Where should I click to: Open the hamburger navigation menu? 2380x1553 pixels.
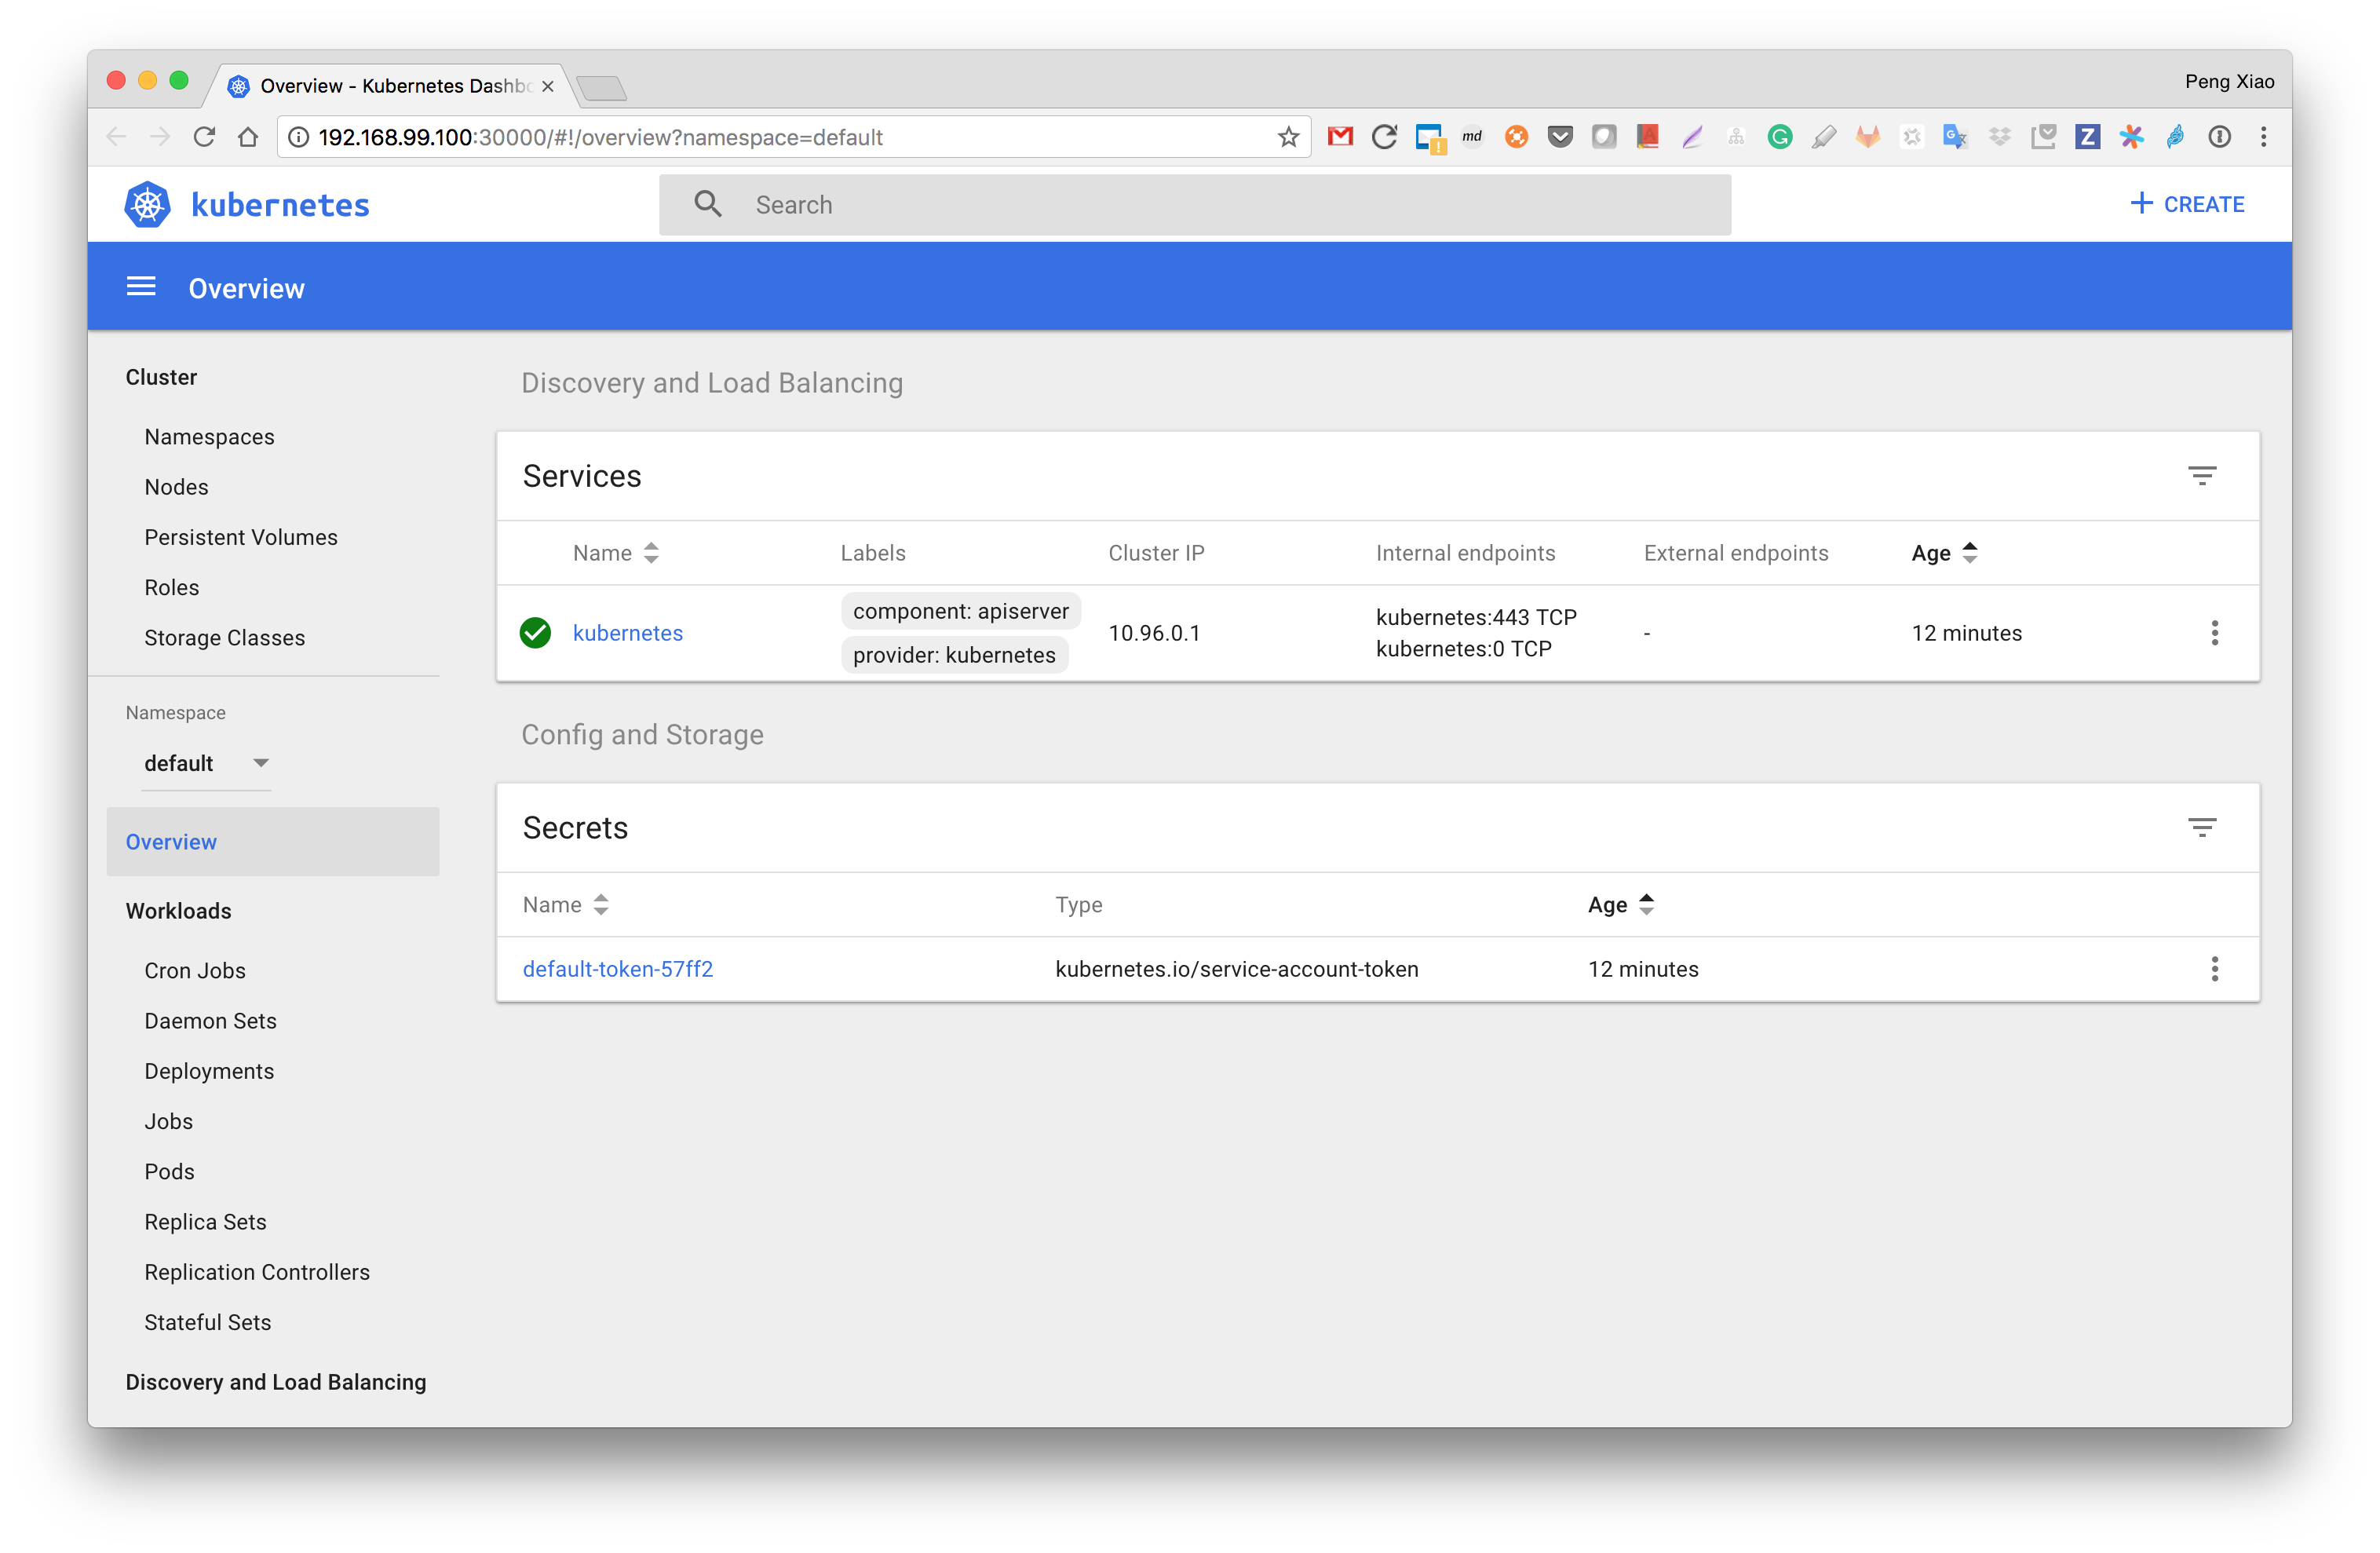click(141, 288)
